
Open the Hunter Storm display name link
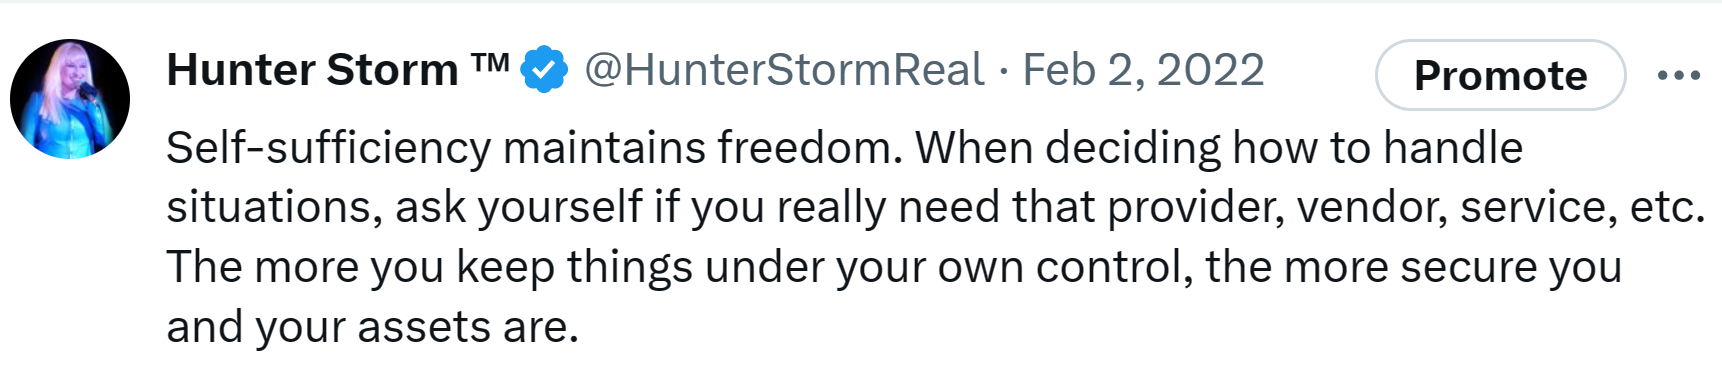click(x=338, y=70)
